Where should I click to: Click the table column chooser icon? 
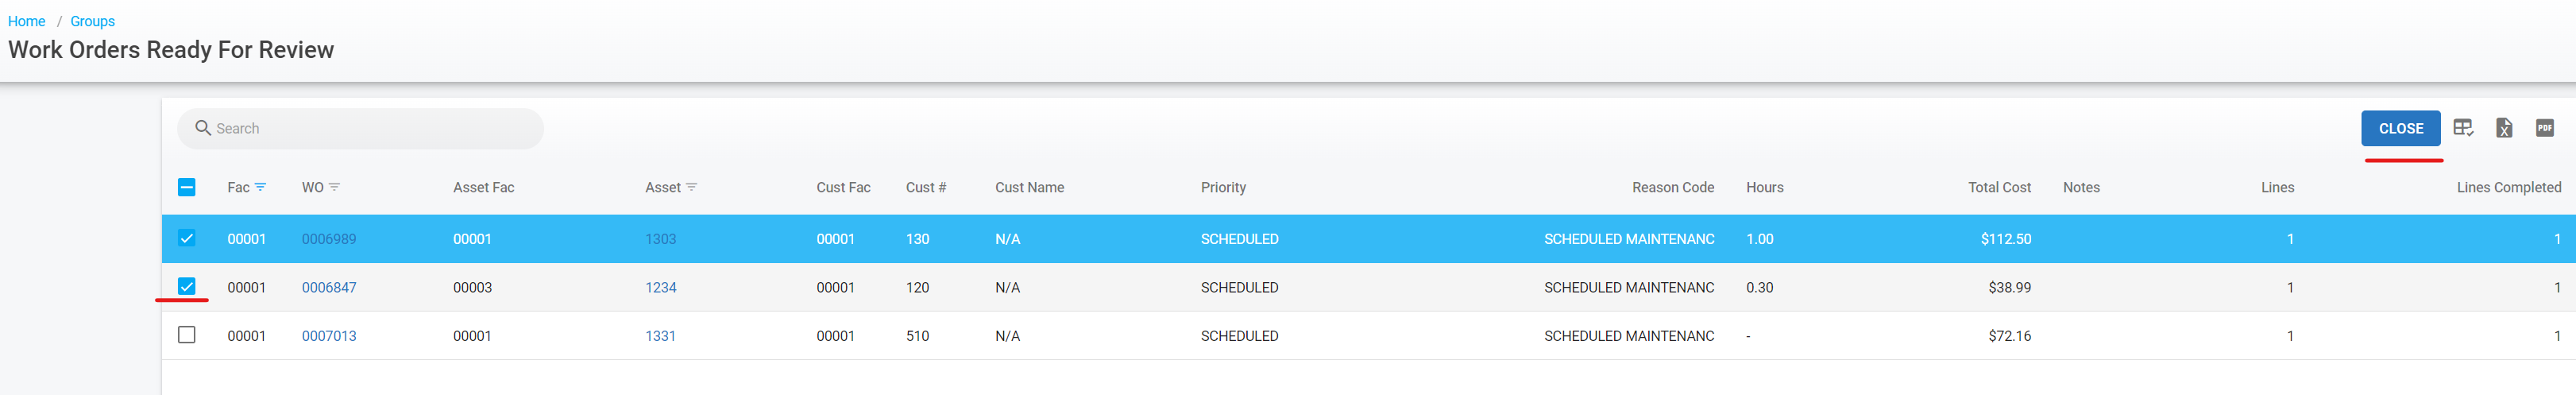(2463, 128)
